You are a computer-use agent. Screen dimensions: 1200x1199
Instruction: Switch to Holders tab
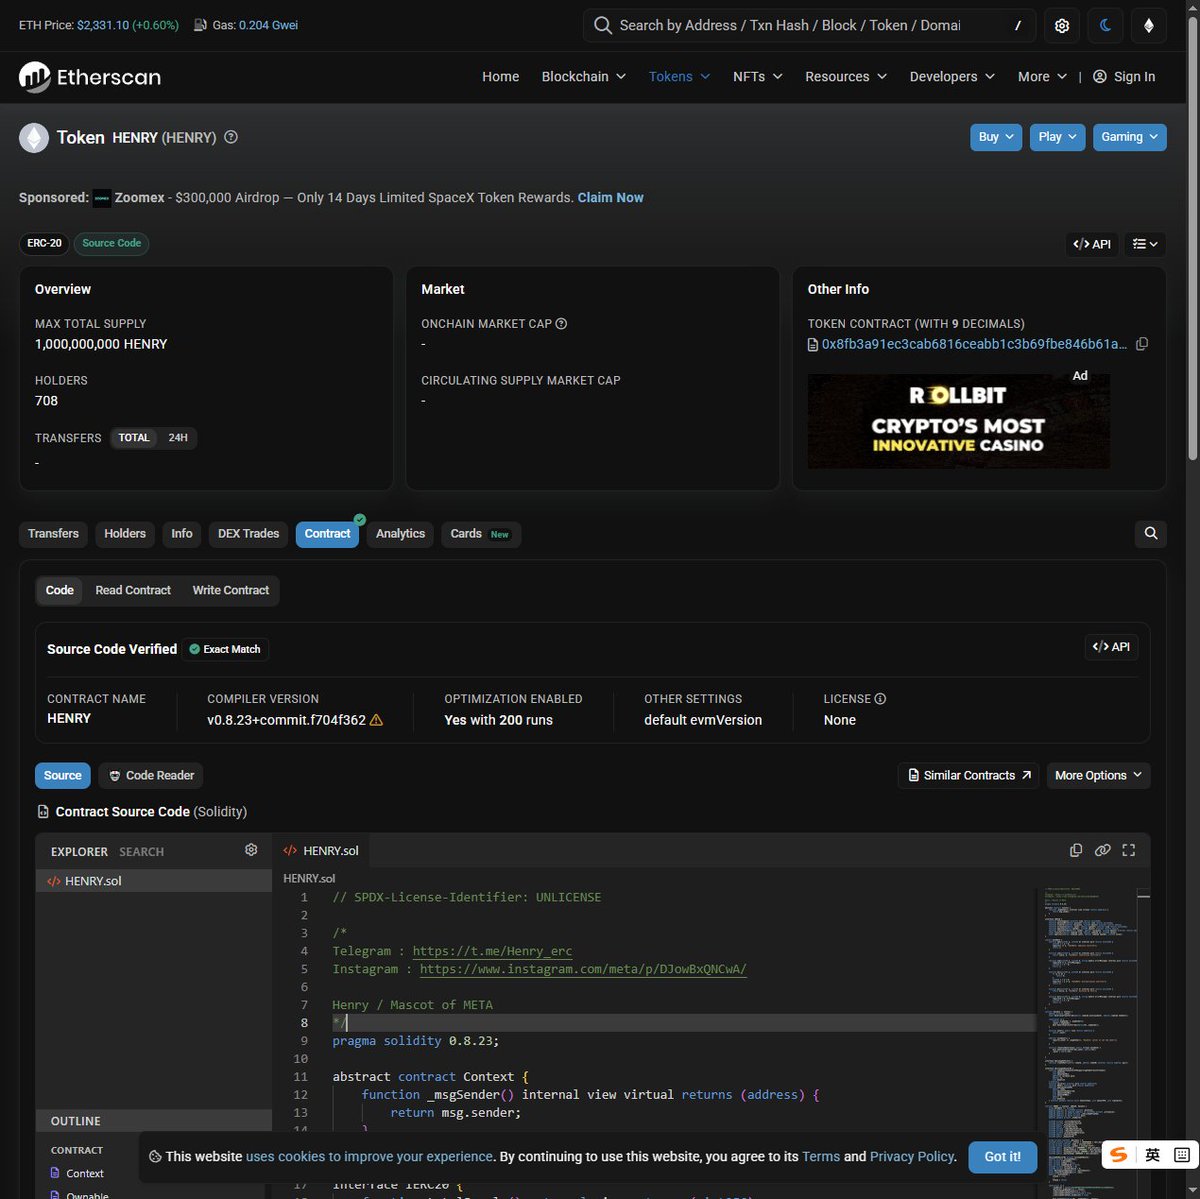point(125,534)
